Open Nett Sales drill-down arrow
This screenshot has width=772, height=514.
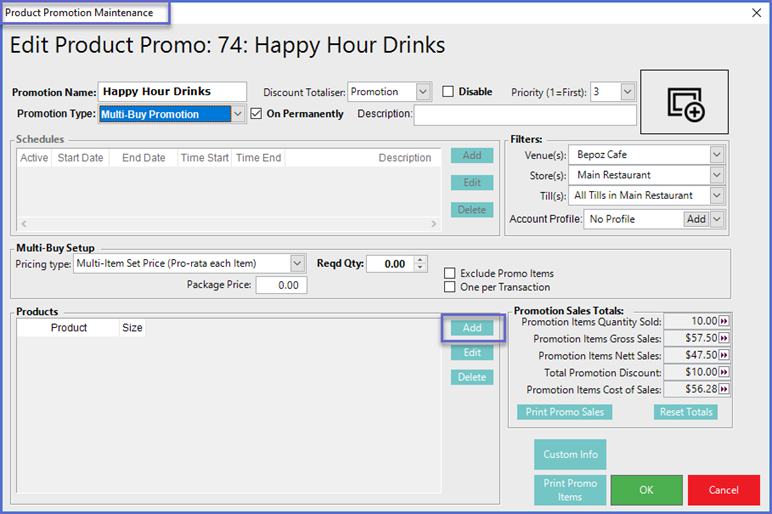pyautogui.click(x=724, y=355)
